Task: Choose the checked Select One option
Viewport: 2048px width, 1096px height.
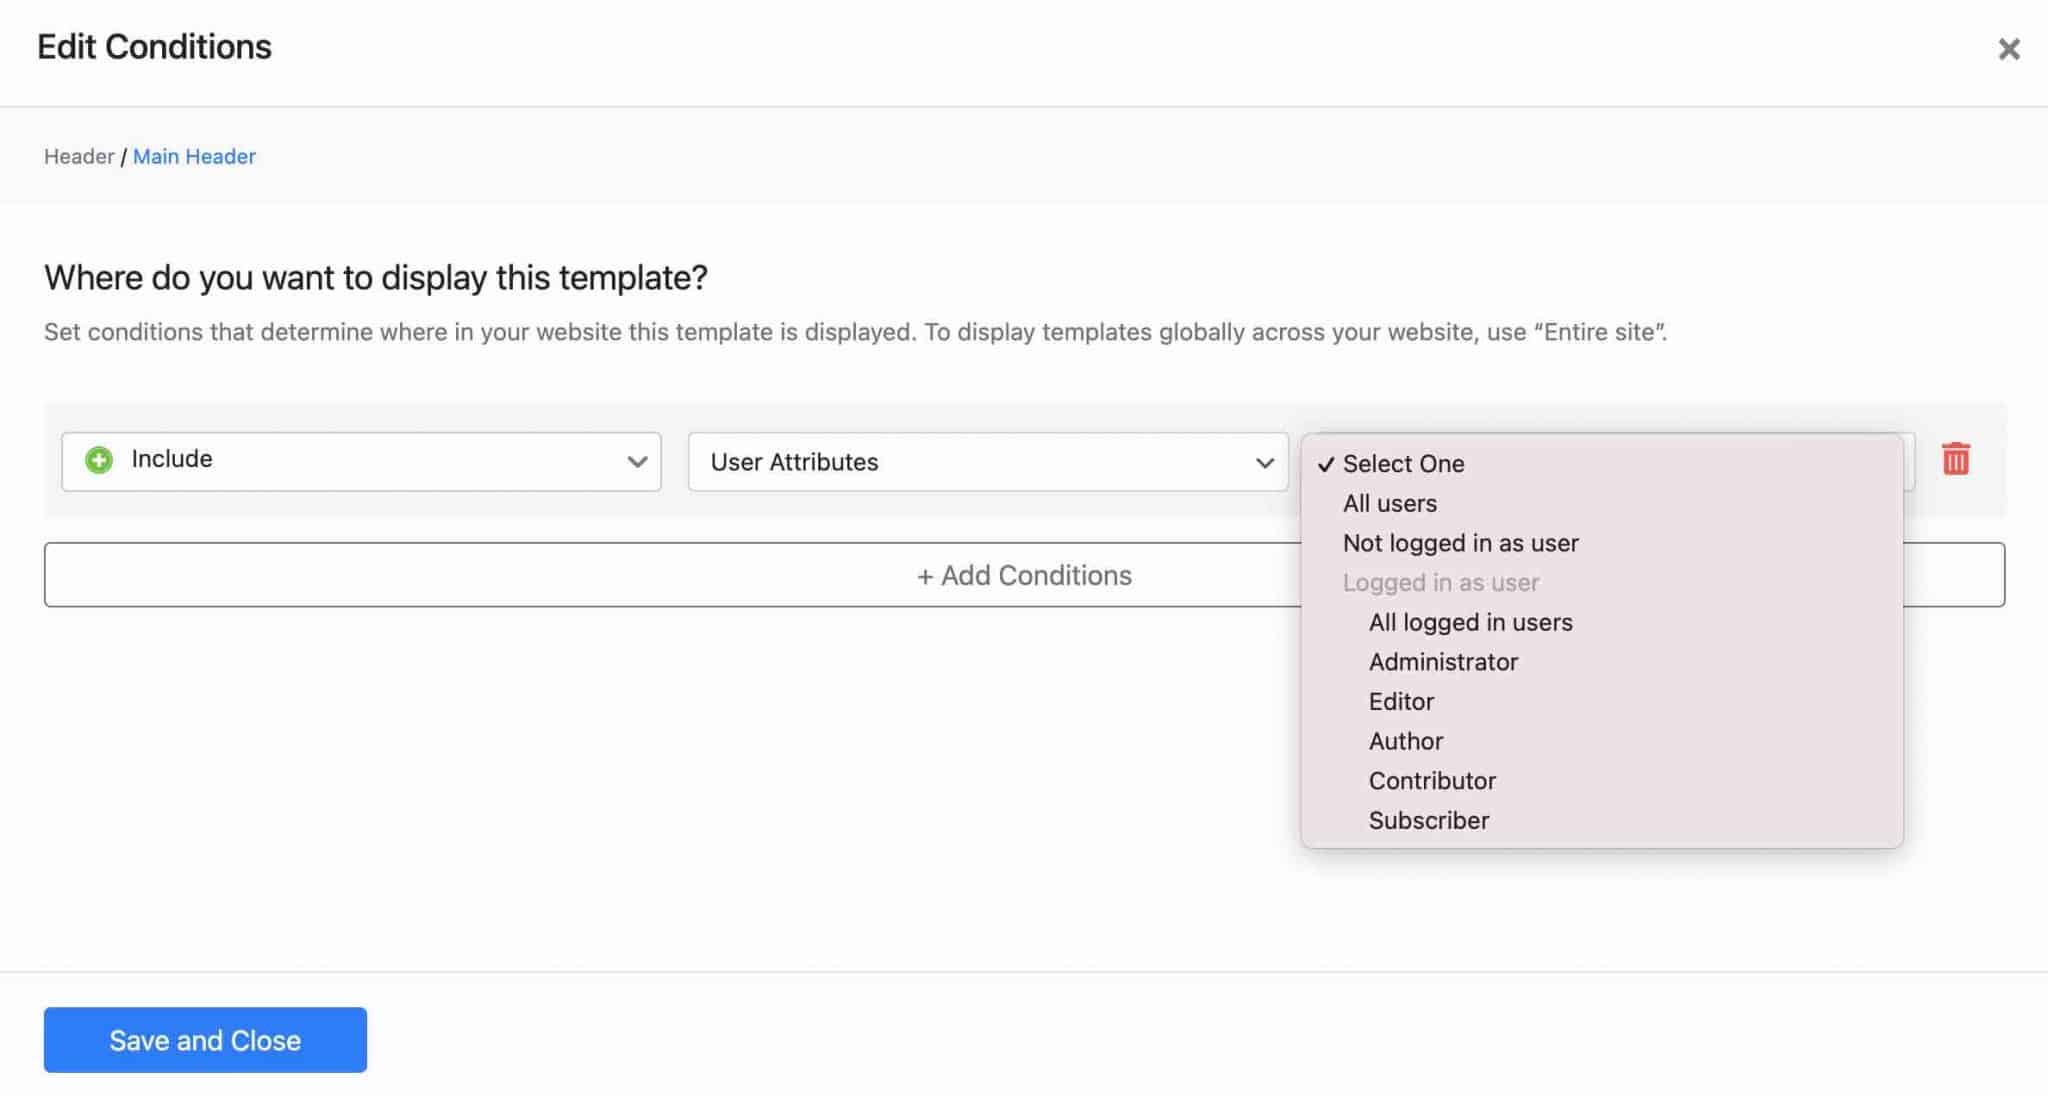Action: point(1403,464)
